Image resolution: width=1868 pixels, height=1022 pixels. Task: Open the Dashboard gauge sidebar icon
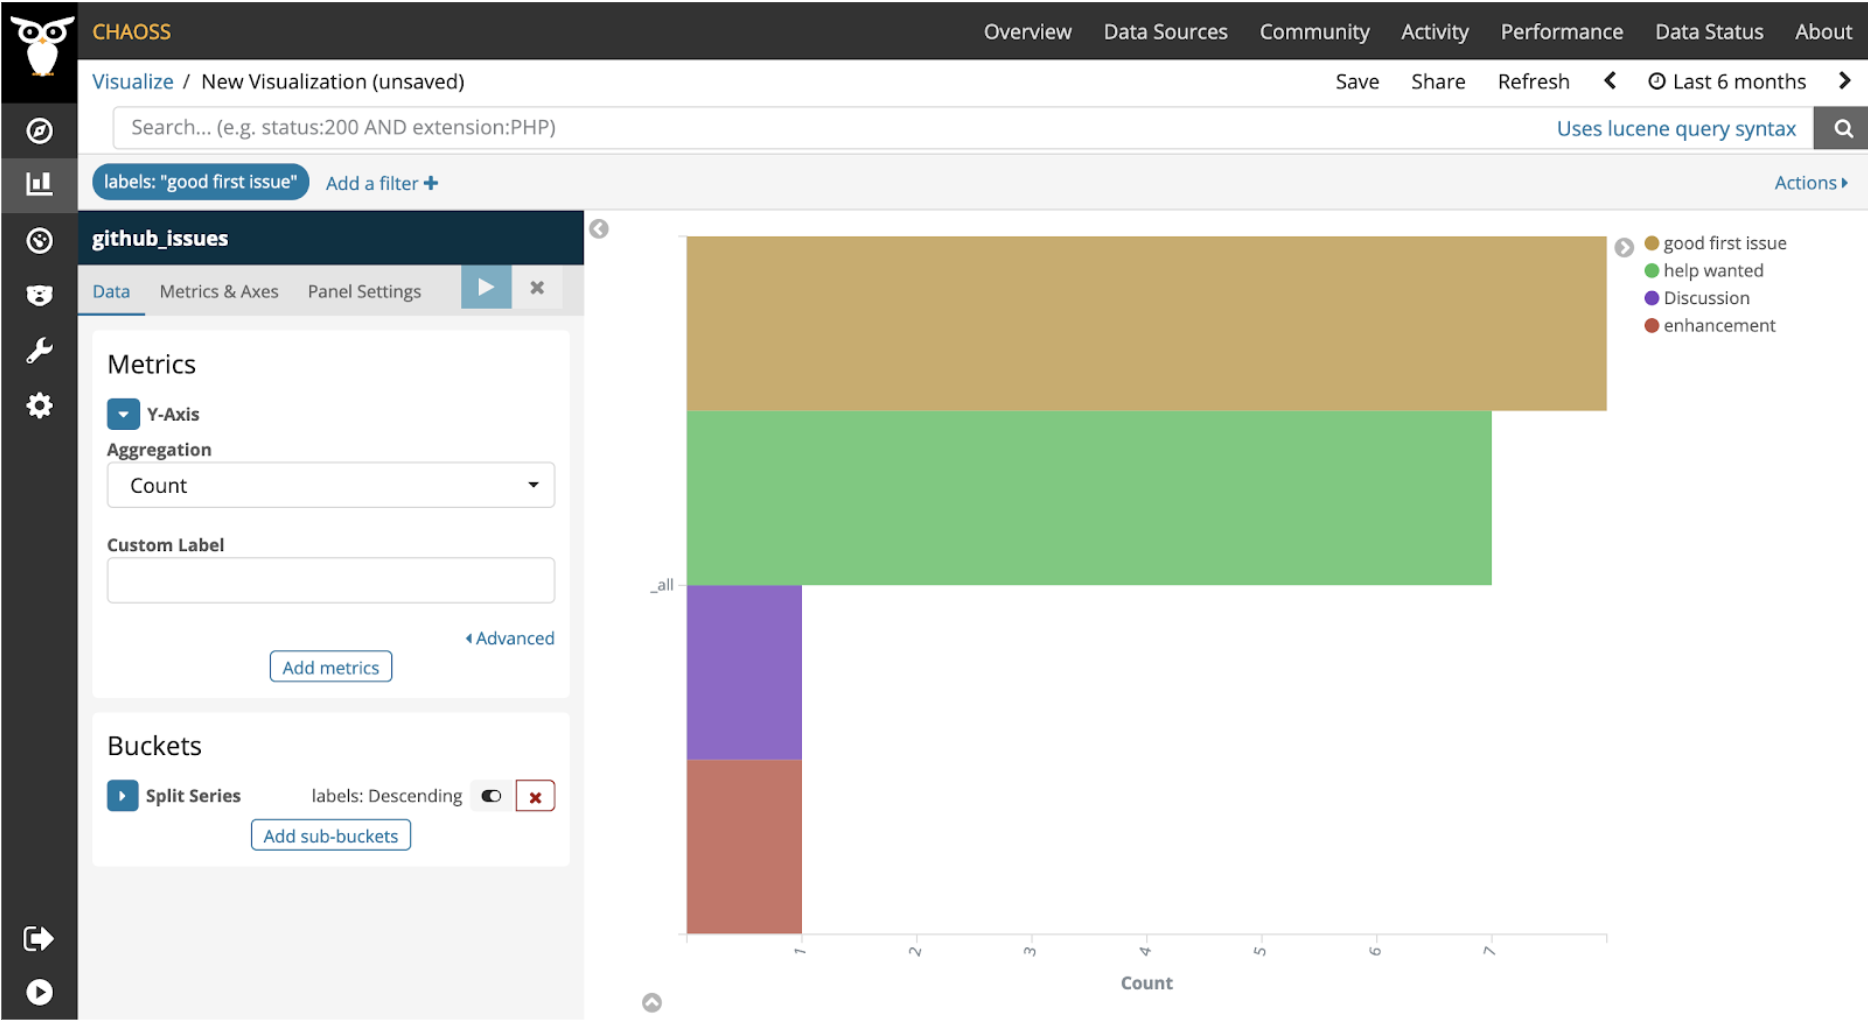(39, 240)
